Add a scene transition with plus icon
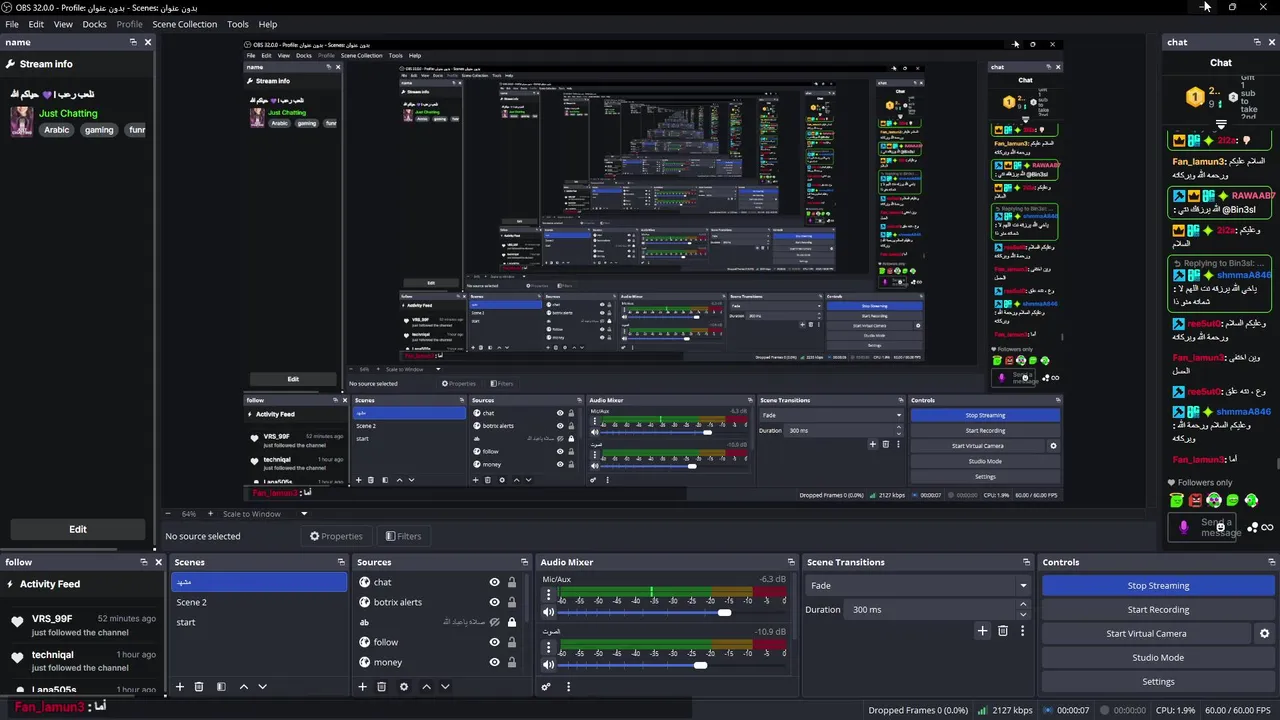1280x720 pixels. coord(982,631)
